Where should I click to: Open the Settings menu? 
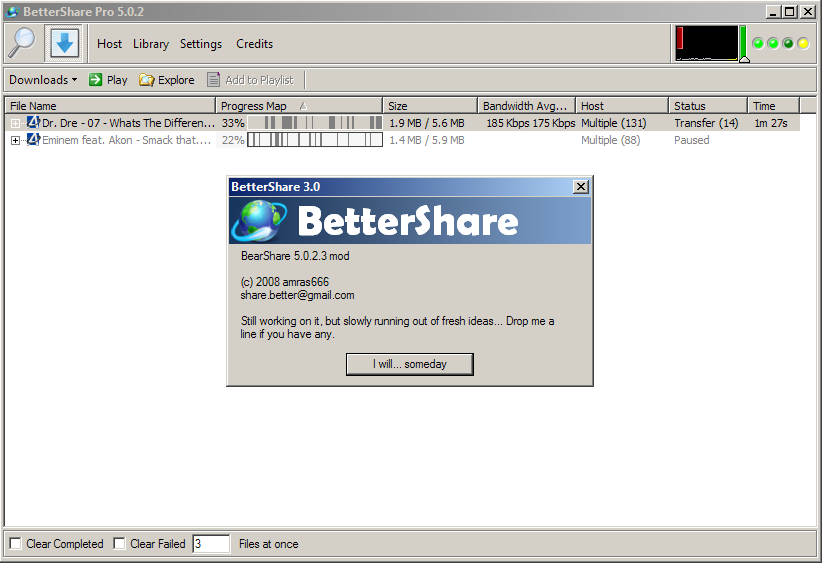click(x=201, y=44)
